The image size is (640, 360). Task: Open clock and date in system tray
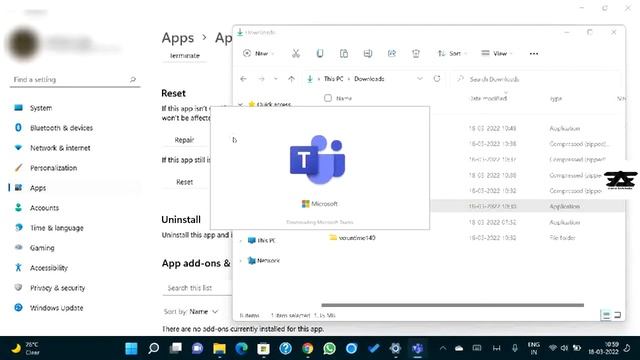click(x=603, y=348)
